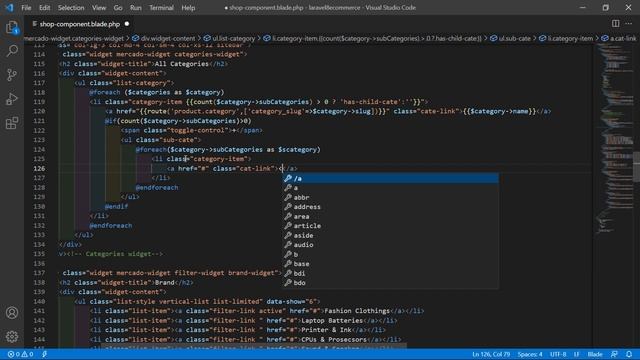Click 'Printer & Ink' text on line 143
The width and height of the screenshot is (640, 360).
tap(326, 330)
